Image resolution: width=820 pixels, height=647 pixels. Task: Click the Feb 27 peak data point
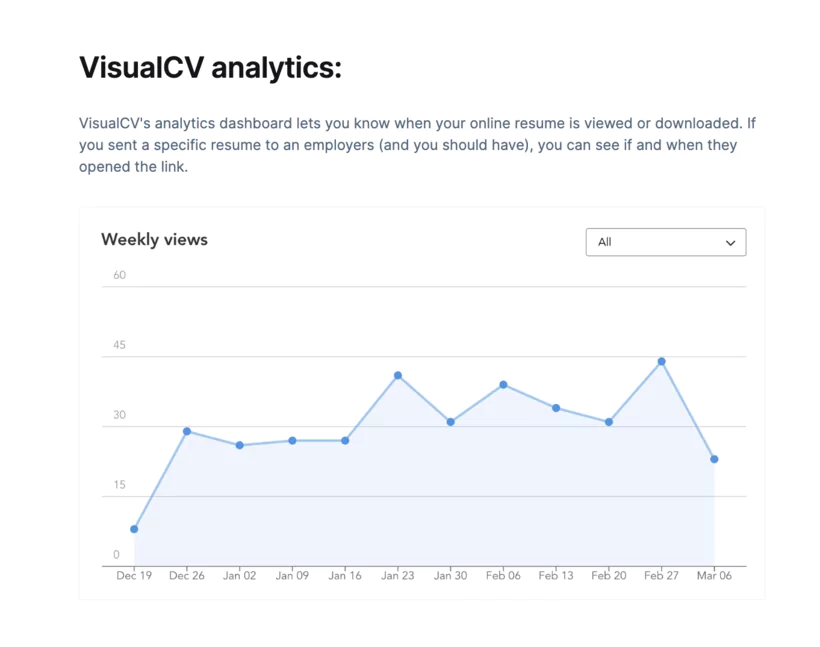pyautogui.click(x=661, y=361)
